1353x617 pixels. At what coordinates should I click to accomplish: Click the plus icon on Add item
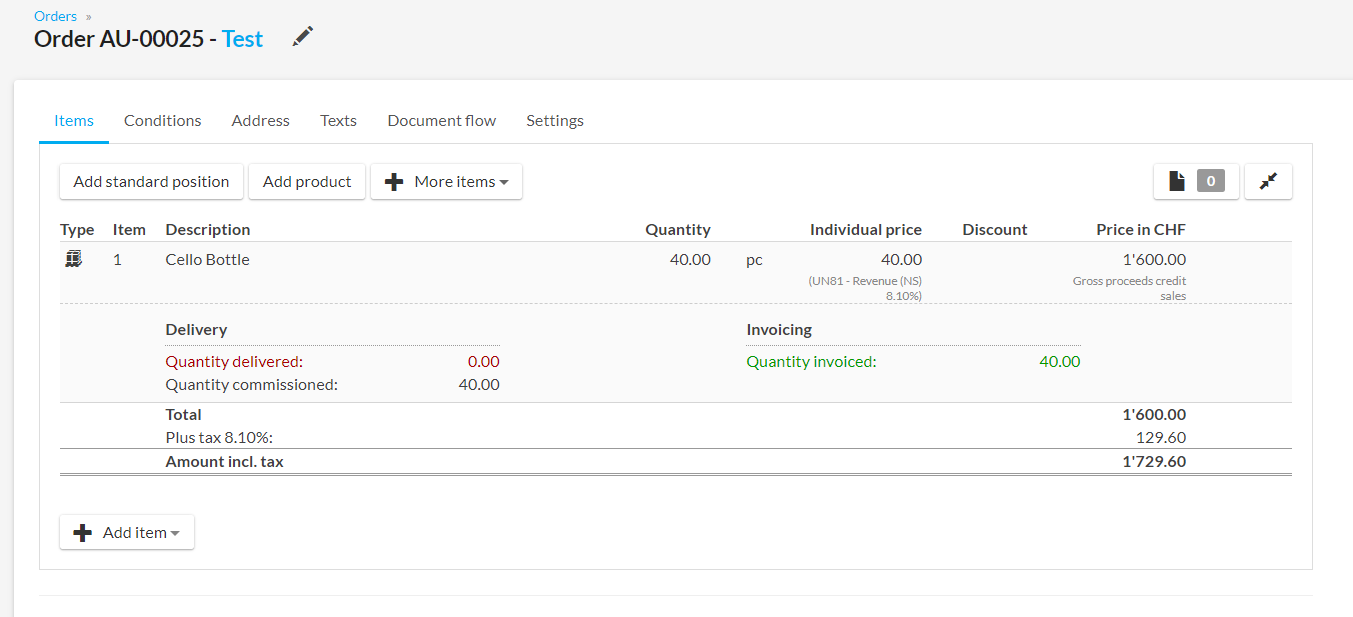tap(82, 533)
